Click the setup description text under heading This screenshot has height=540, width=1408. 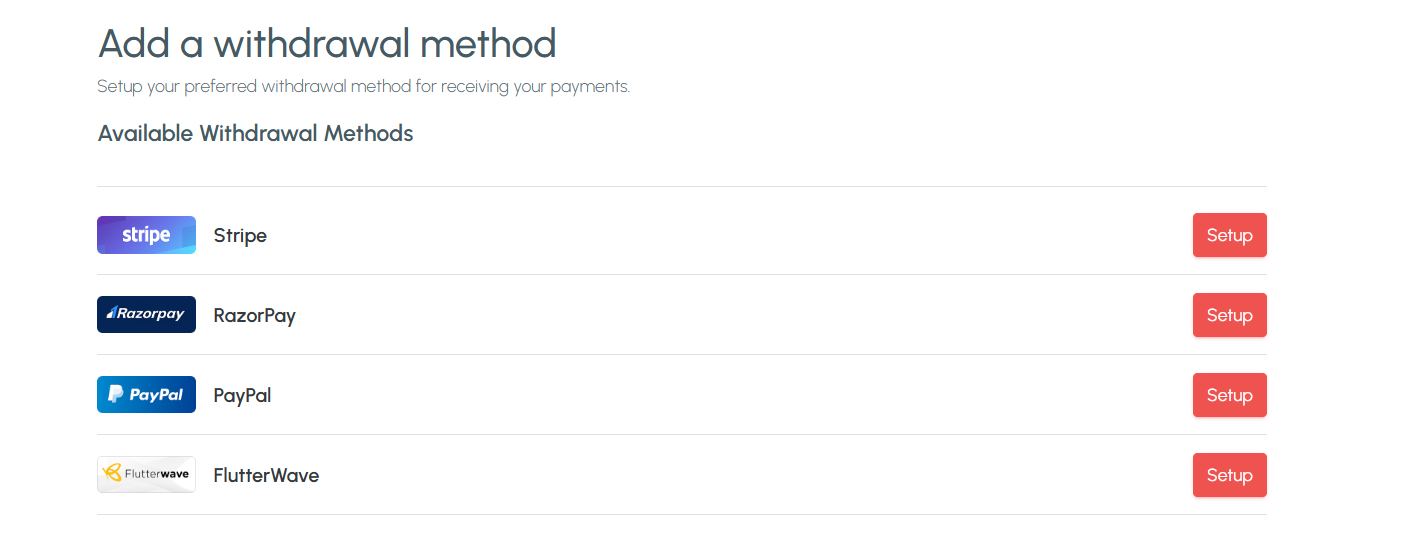(x=363, y=87)
